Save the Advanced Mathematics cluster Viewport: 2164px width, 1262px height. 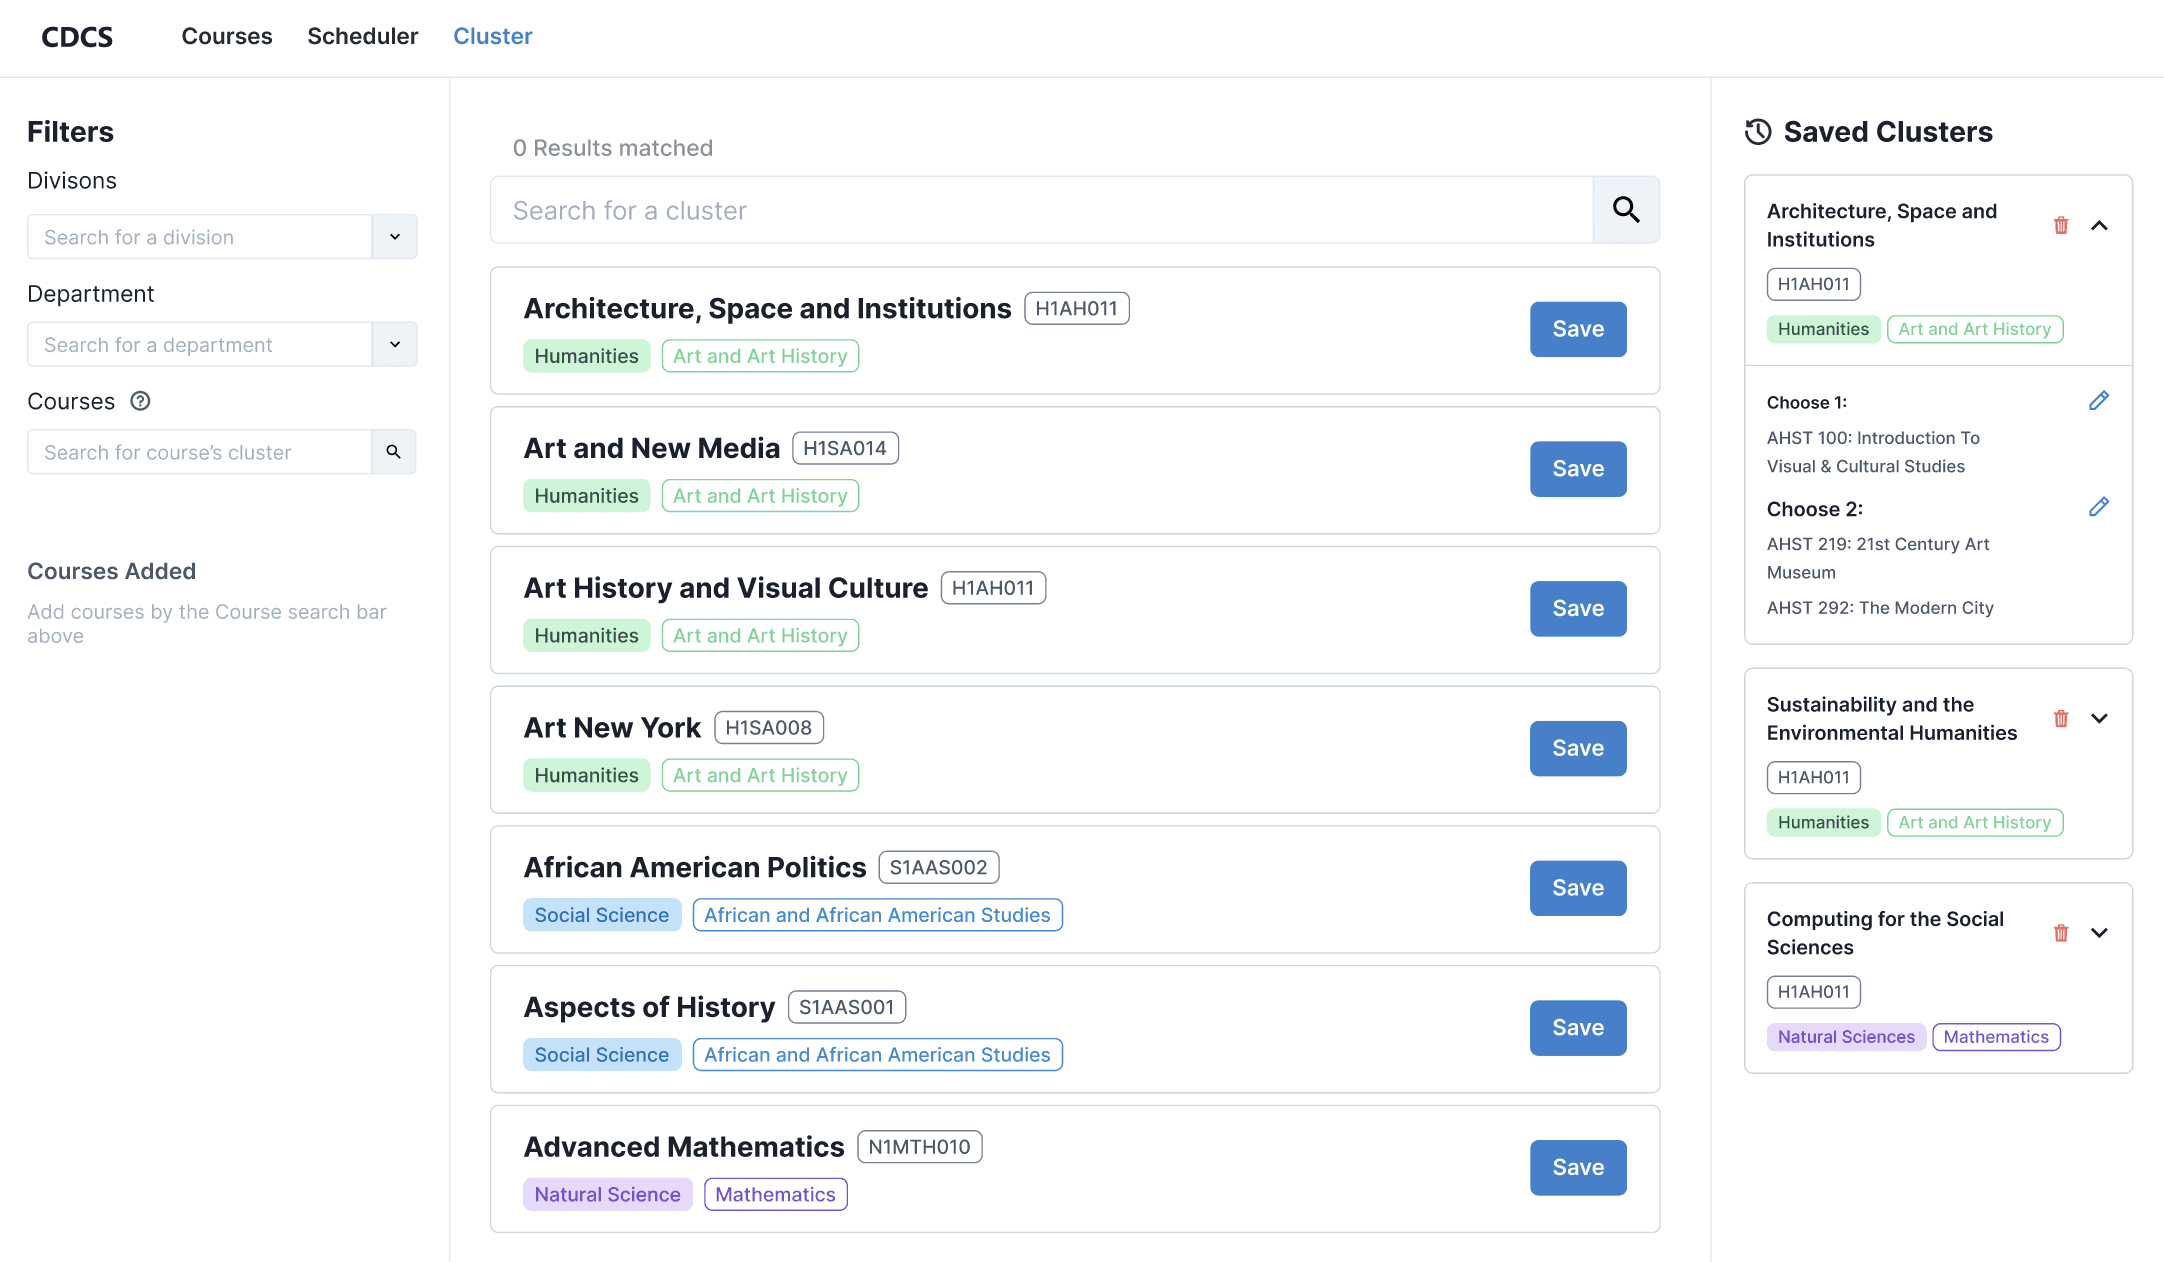click(1578, 1167)
